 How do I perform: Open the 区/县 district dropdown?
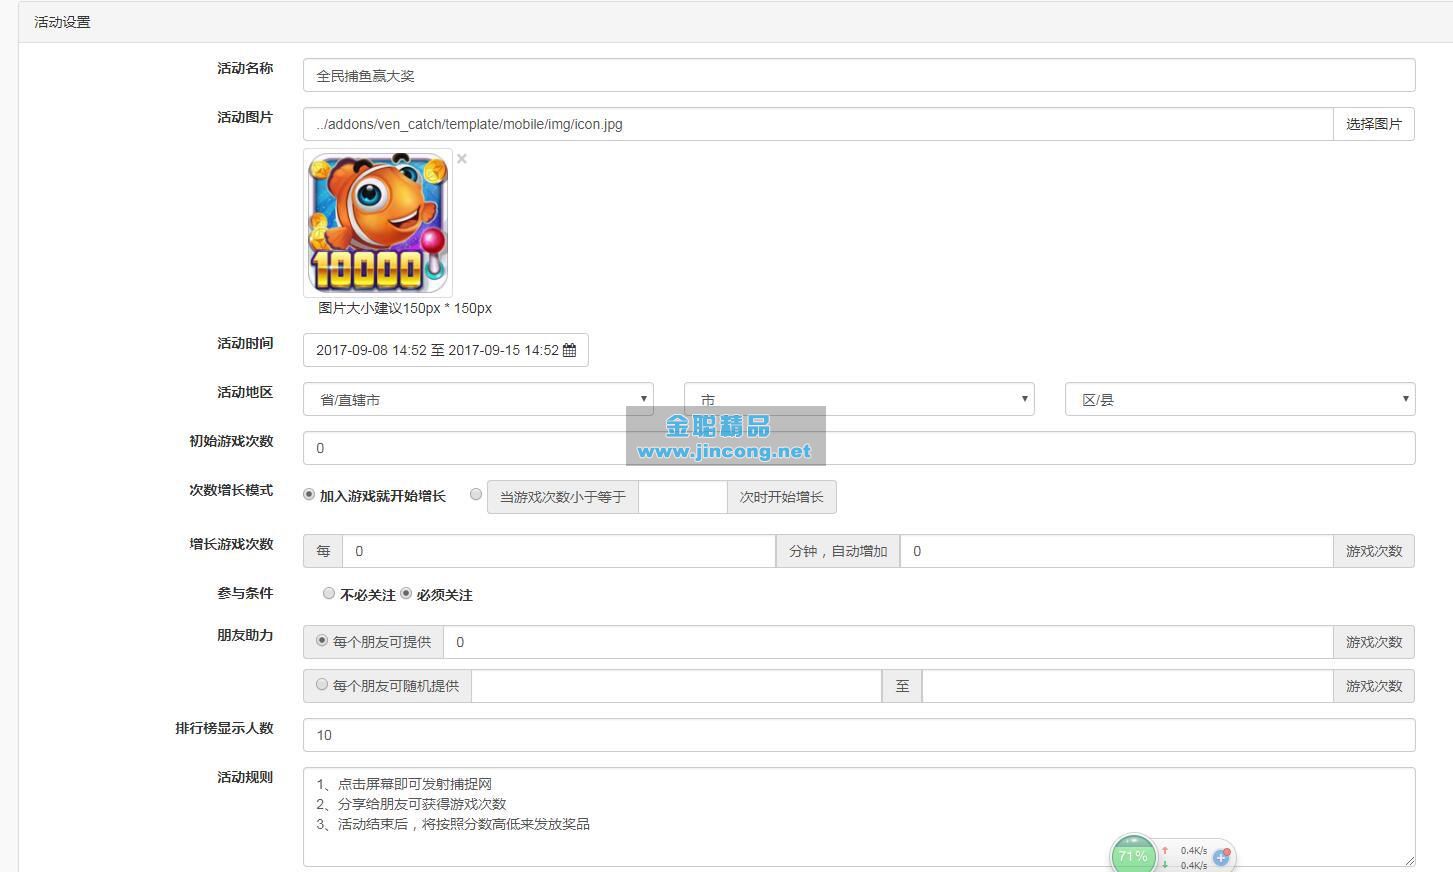click(1240, 399)
